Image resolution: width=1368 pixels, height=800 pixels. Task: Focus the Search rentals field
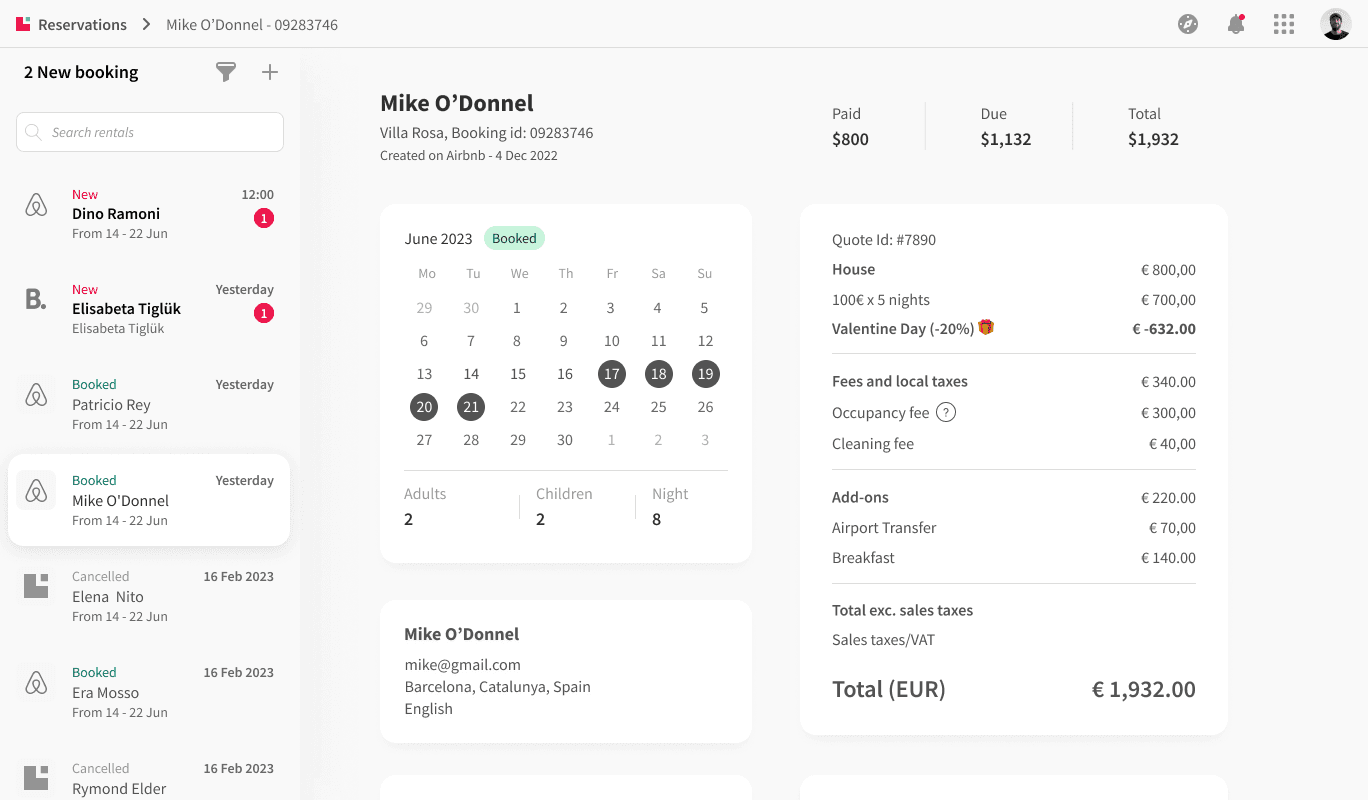tap(150, 132)
